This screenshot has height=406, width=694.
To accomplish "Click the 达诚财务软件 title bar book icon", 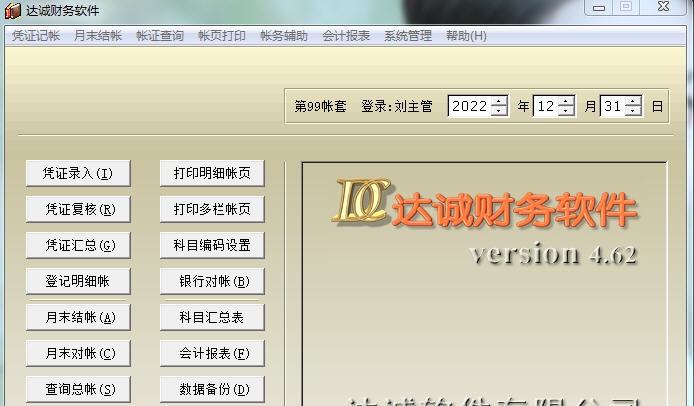I will (x=13, y=10).
